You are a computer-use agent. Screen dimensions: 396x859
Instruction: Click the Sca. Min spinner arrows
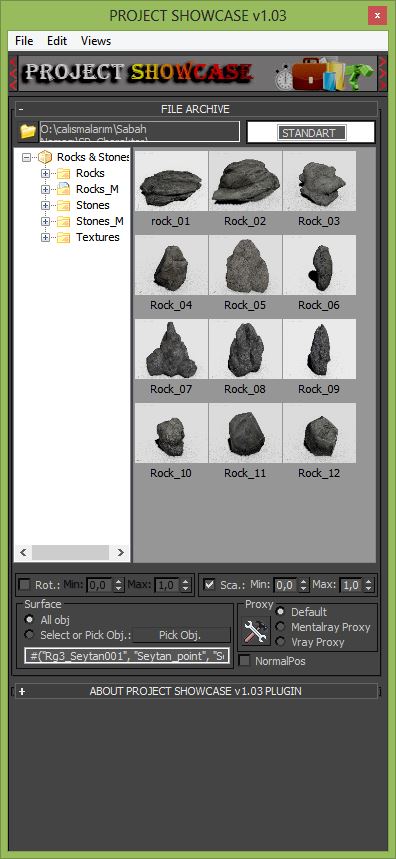tap(304, 585)
